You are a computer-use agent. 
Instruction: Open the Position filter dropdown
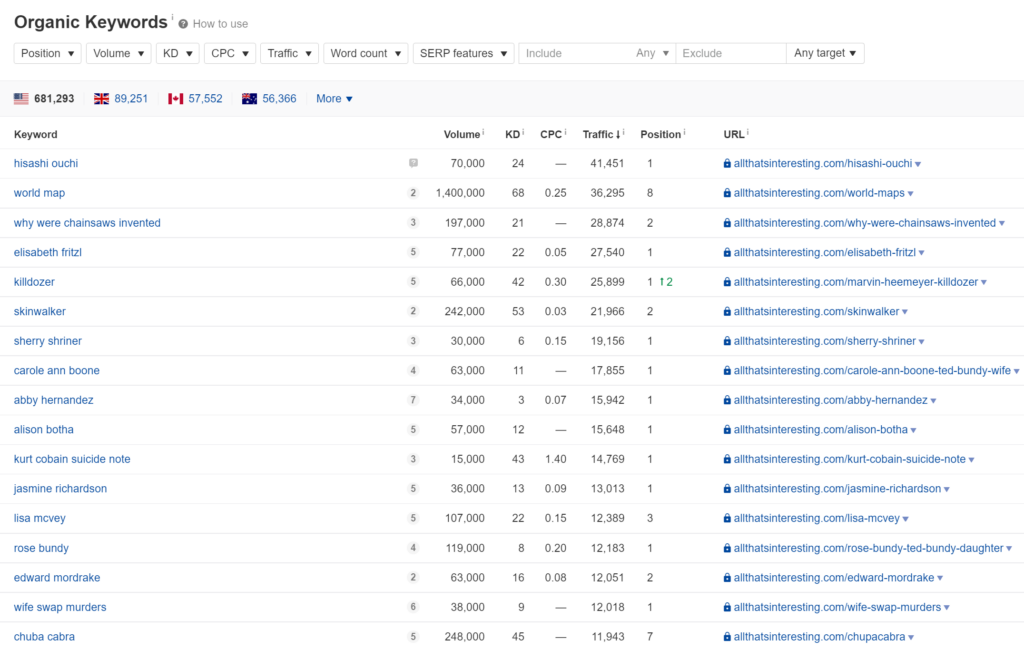tap(48, 53)
